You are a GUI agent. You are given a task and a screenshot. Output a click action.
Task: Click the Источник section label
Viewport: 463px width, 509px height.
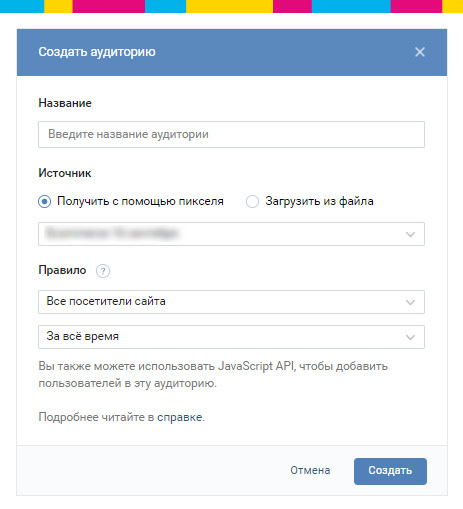pyautogui.click(x=65, y=173)
